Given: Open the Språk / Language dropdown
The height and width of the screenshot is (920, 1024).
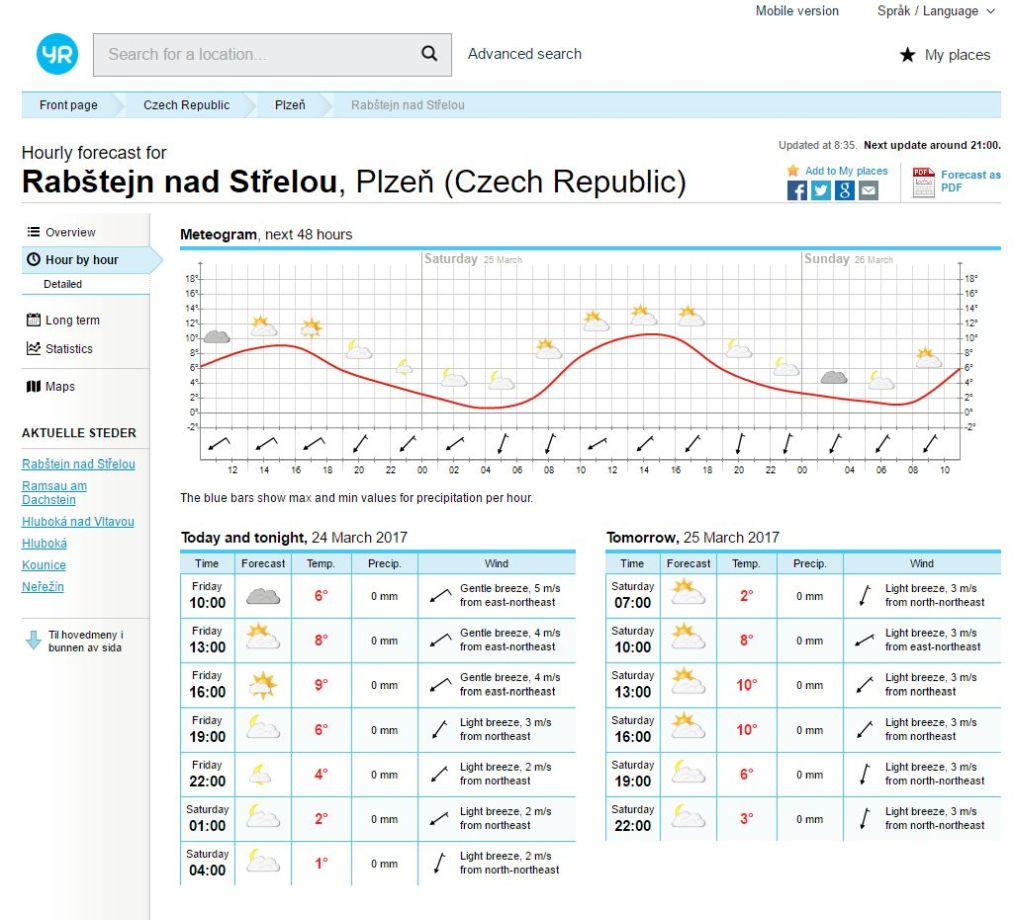Looking at the screenshot, I should (936, 11).
